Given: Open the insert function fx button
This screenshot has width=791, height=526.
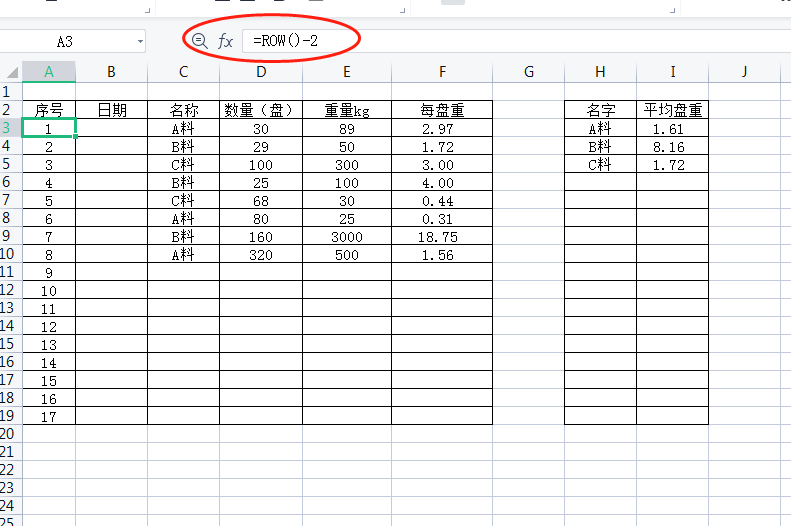Looking at the screenshot, I should tap(225, 41).
